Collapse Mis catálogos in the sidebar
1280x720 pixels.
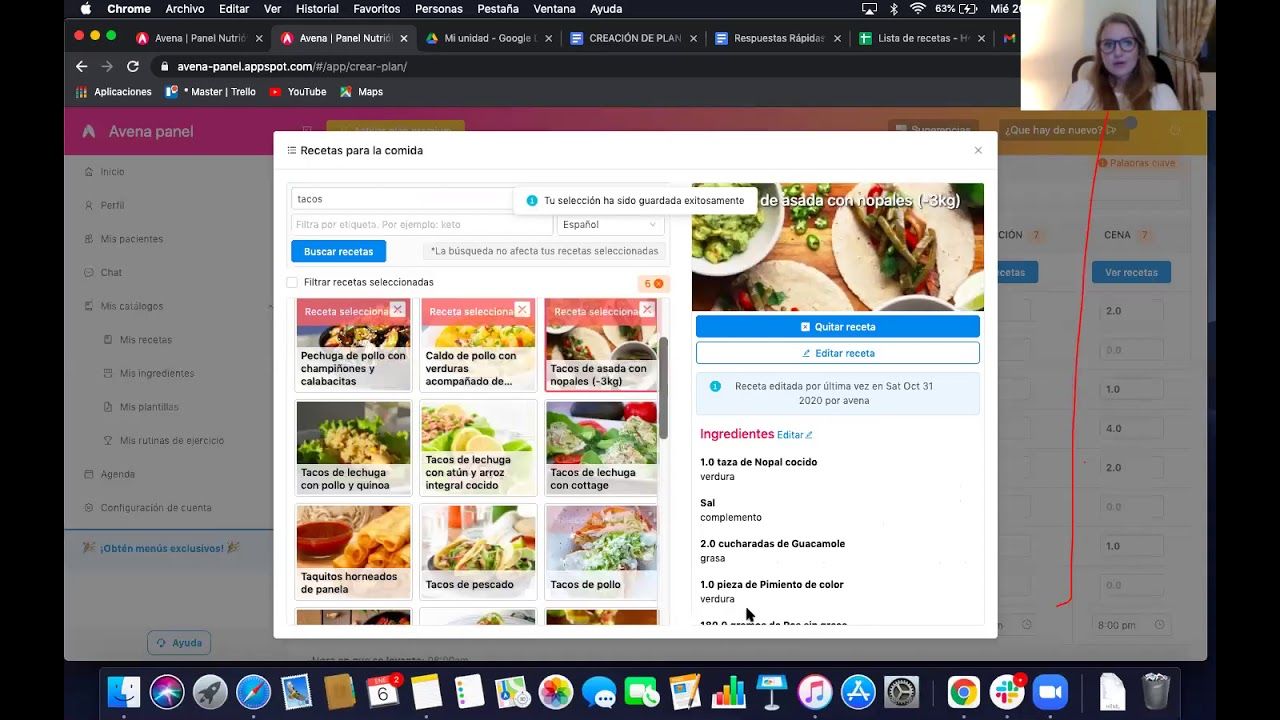131,306
